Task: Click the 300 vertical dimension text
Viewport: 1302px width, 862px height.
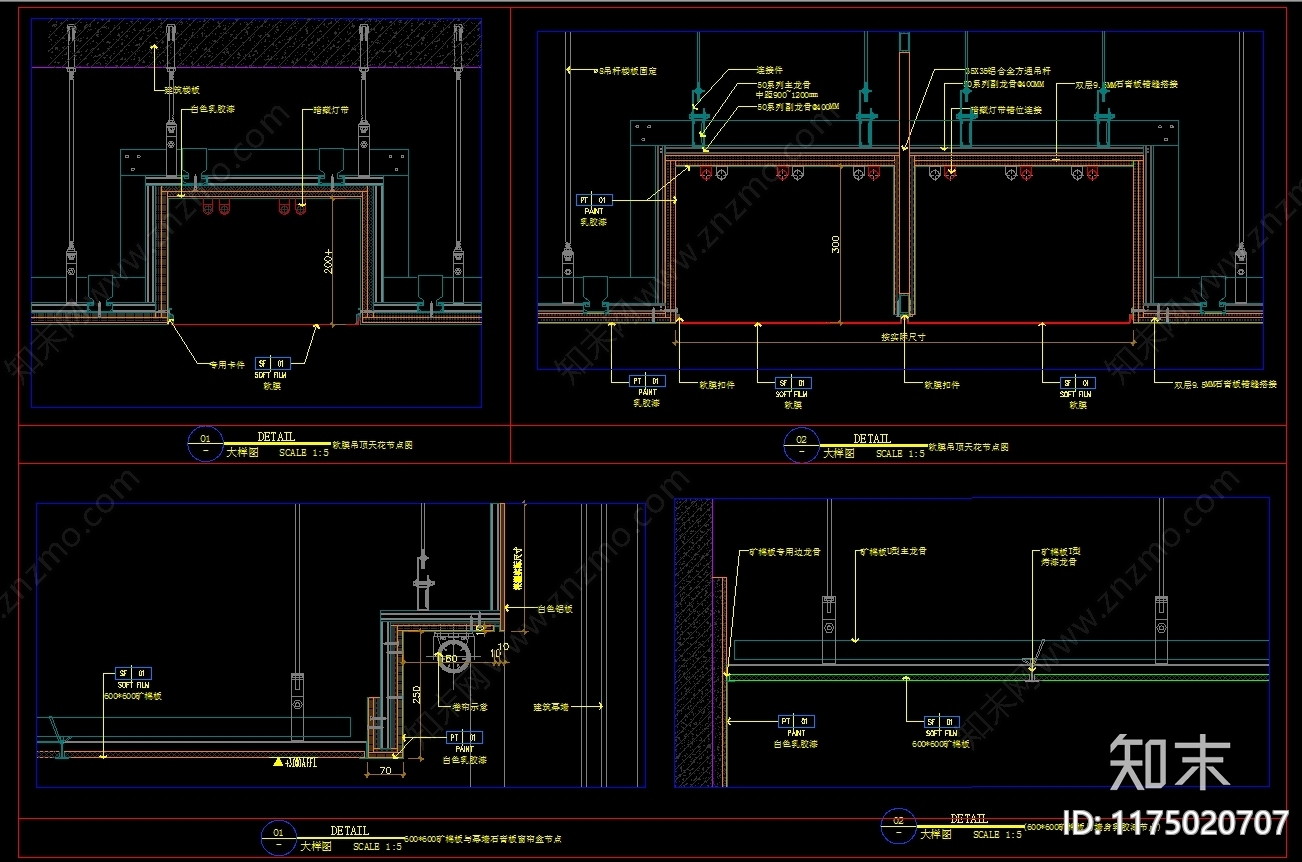Action: click(x=835, y=244)
